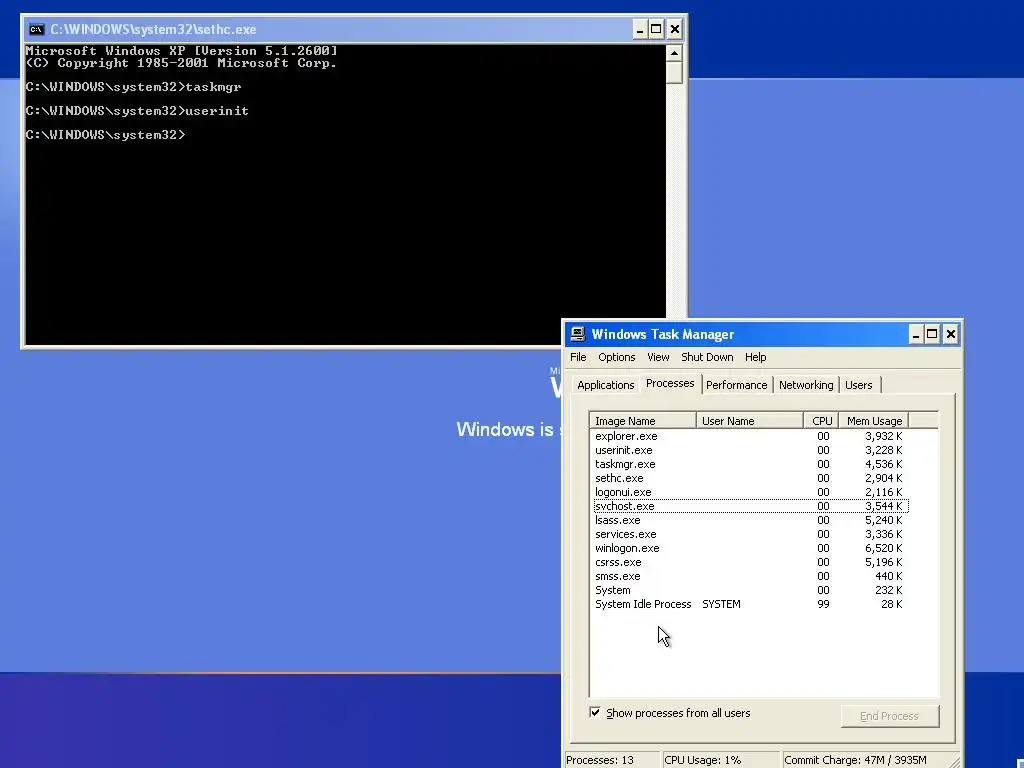
Task: Click the 6,520 K memory value
Action: (x=883, y=549)
